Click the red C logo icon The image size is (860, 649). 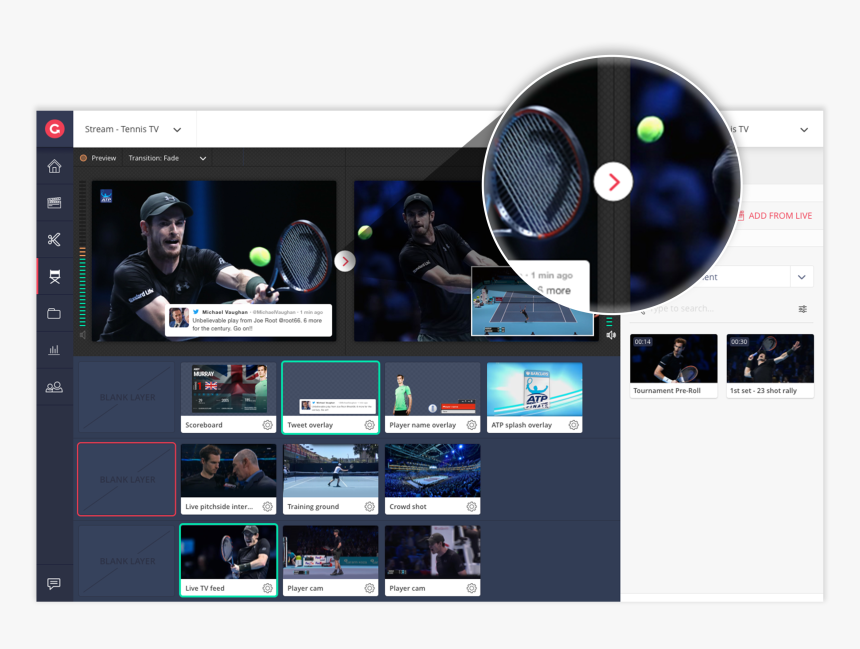[x=54, y=129]
